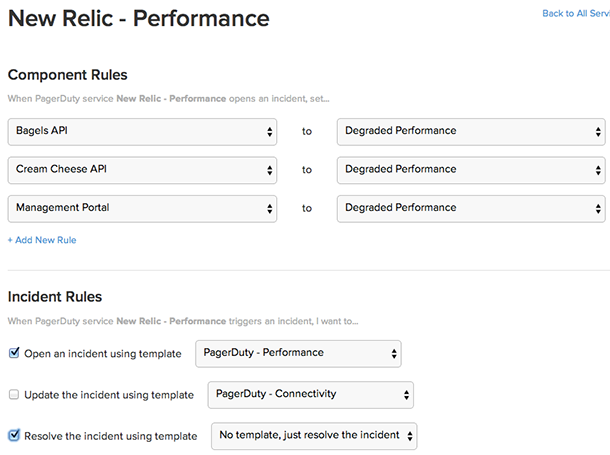Add a new component rule

42,240
